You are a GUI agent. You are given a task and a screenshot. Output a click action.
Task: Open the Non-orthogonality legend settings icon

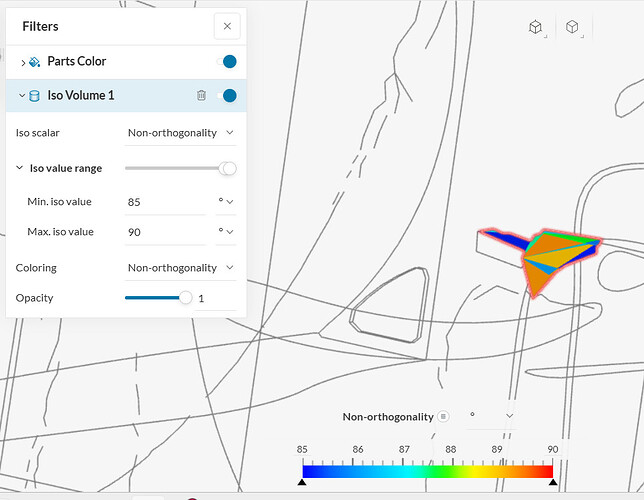(x=443, y=417)
